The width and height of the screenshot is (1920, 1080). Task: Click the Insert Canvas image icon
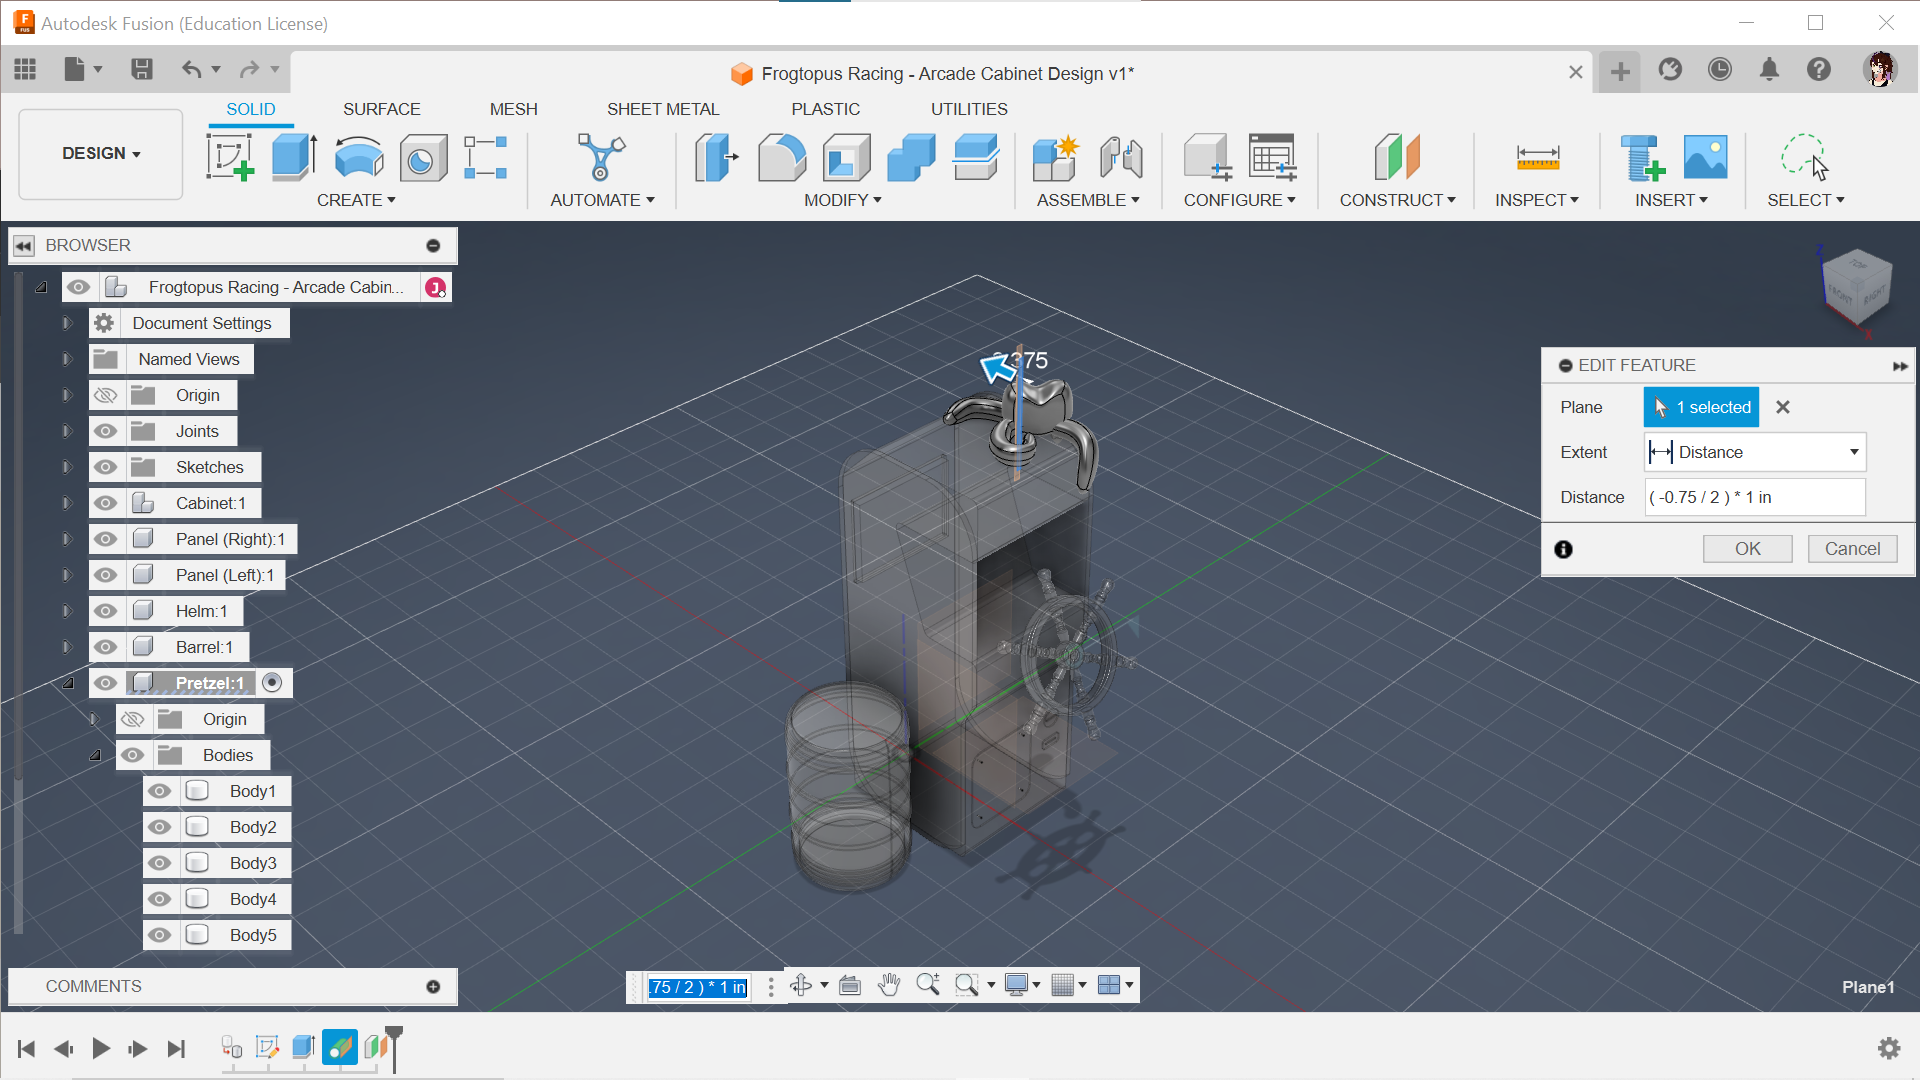1705,158
